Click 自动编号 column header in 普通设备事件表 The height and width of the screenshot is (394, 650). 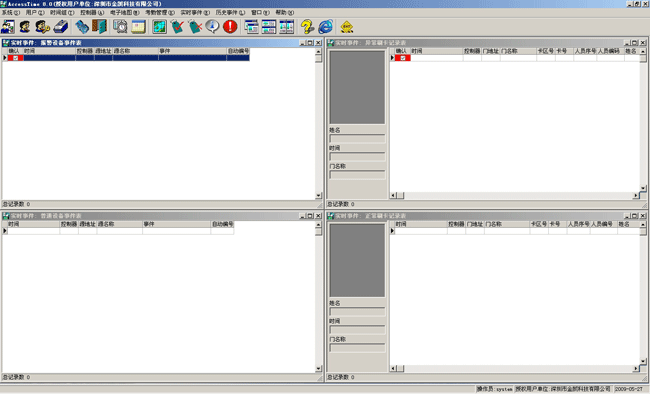point(222,224)
